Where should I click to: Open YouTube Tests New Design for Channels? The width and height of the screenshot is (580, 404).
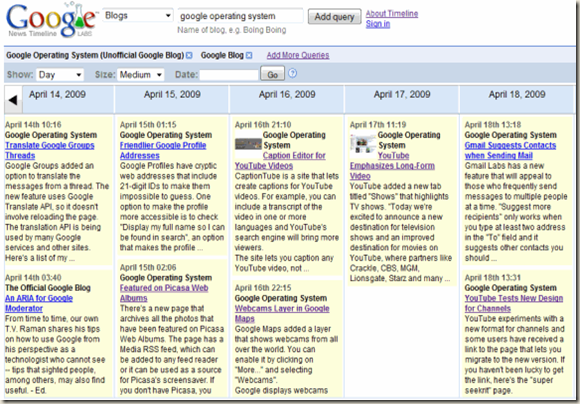[x=514, y=303]
